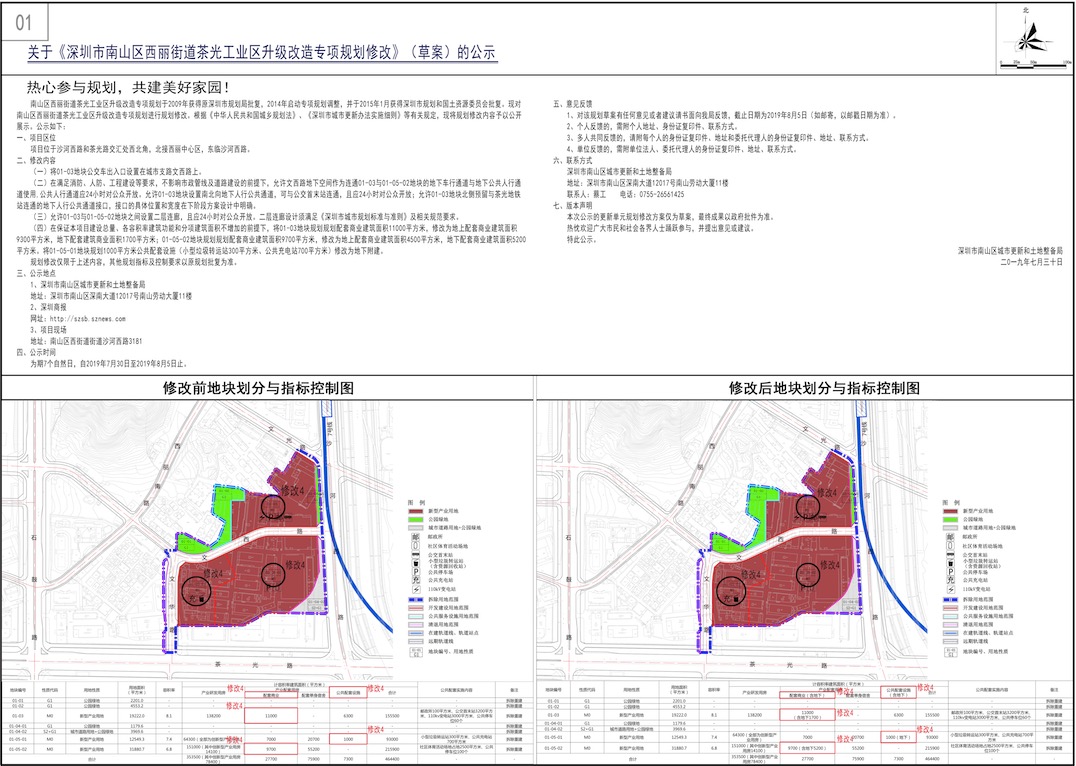Click the '1000（地下）' cell in 修改后 table
This screenshot has height=766, width=1076.
click(x=899, y=737)
